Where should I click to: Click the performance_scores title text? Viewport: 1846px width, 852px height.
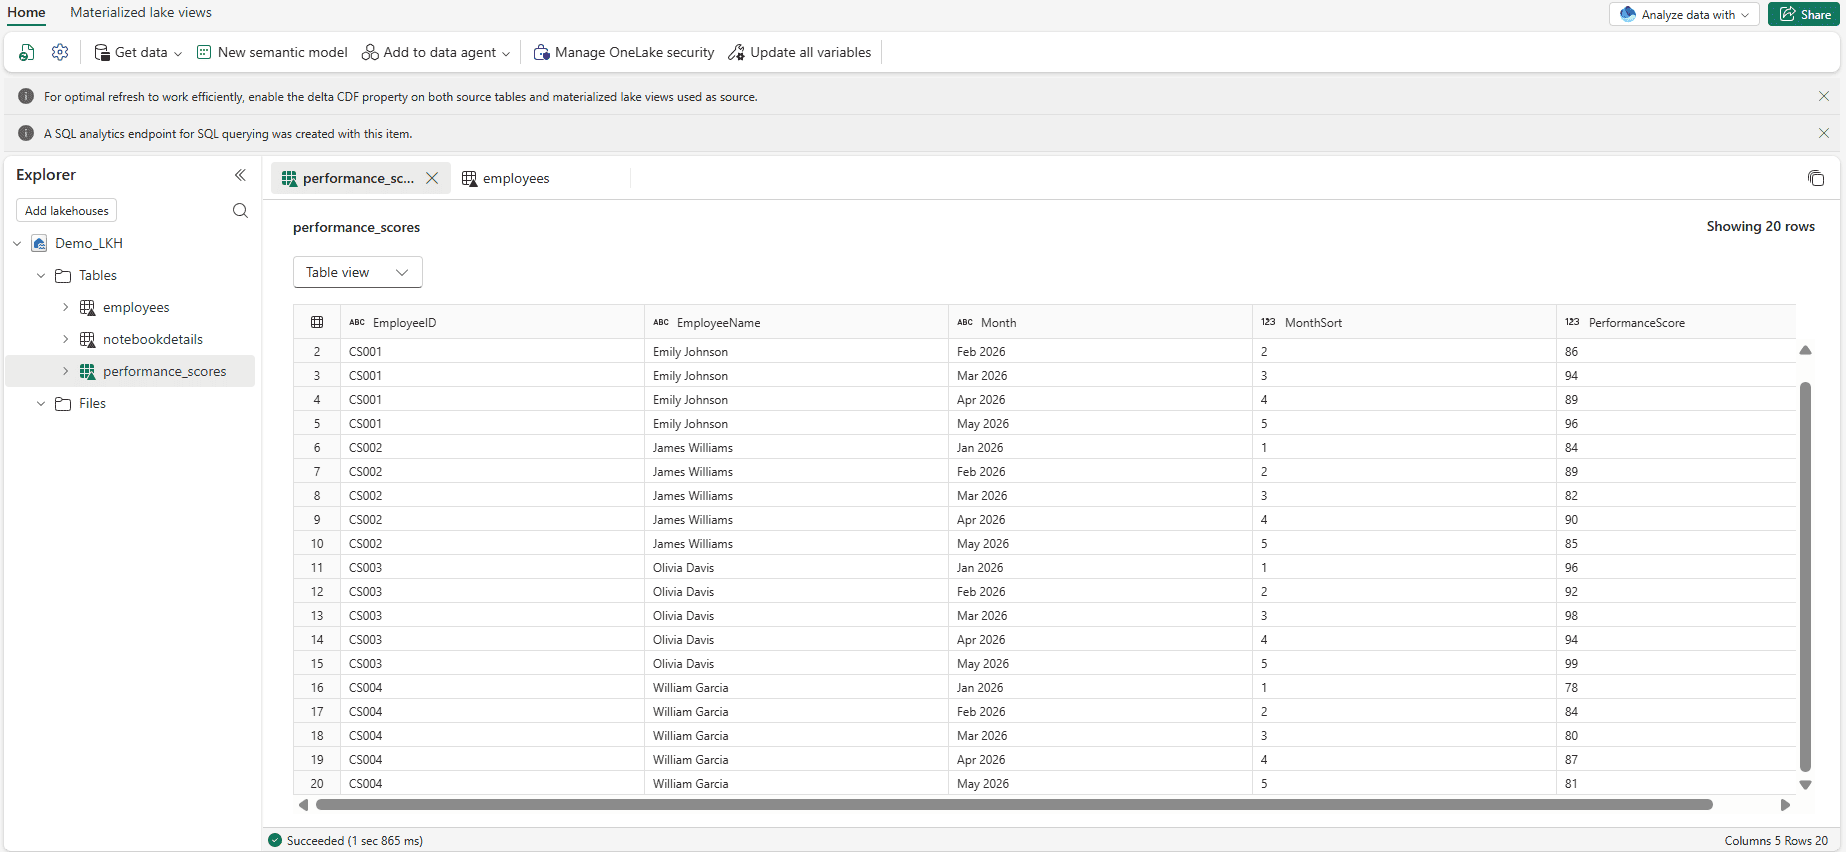click(356, 227)
